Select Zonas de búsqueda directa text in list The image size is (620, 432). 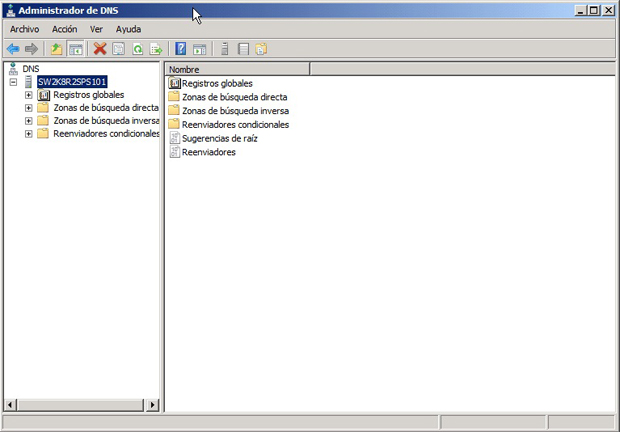[234, 97]
